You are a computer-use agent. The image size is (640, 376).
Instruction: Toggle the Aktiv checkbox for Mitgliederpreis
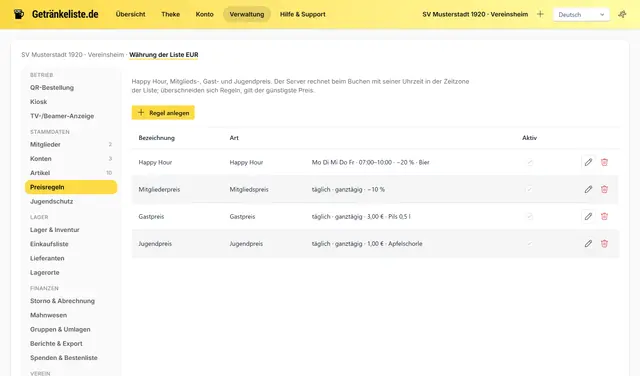[529, 189]
